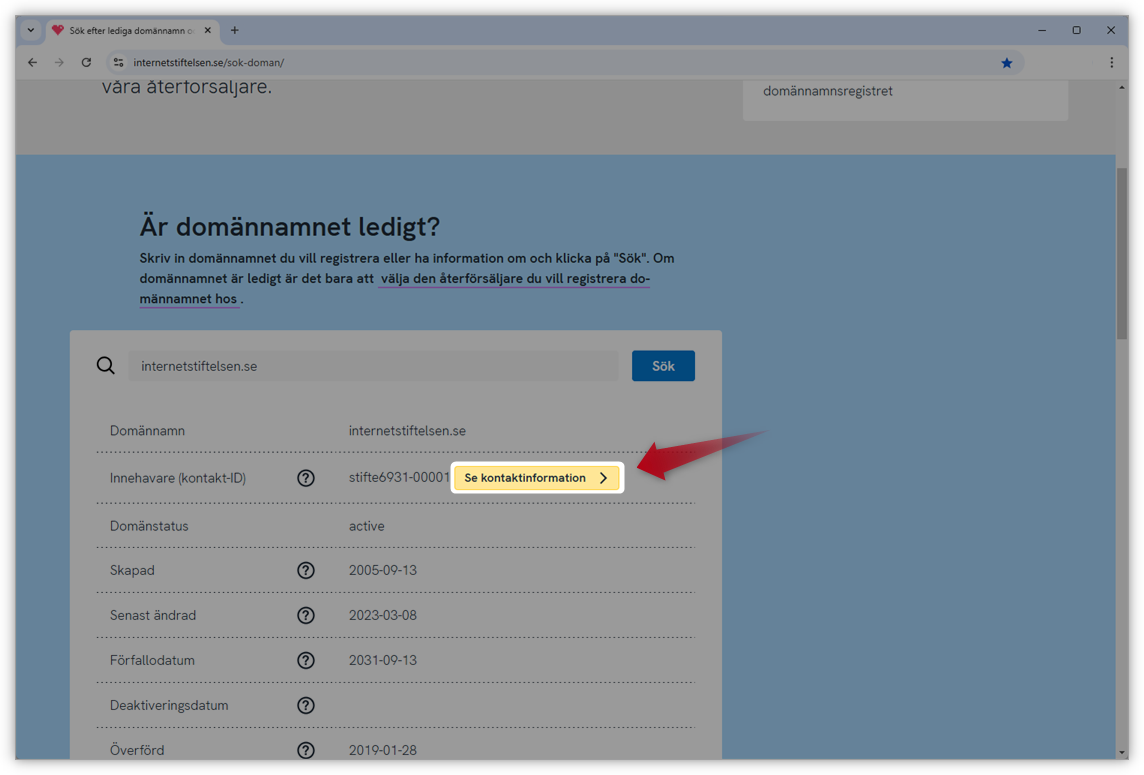This screenshot has width=1144, height=775.
Task: Open help for Senast ändrad field
Action: point(306,615)
